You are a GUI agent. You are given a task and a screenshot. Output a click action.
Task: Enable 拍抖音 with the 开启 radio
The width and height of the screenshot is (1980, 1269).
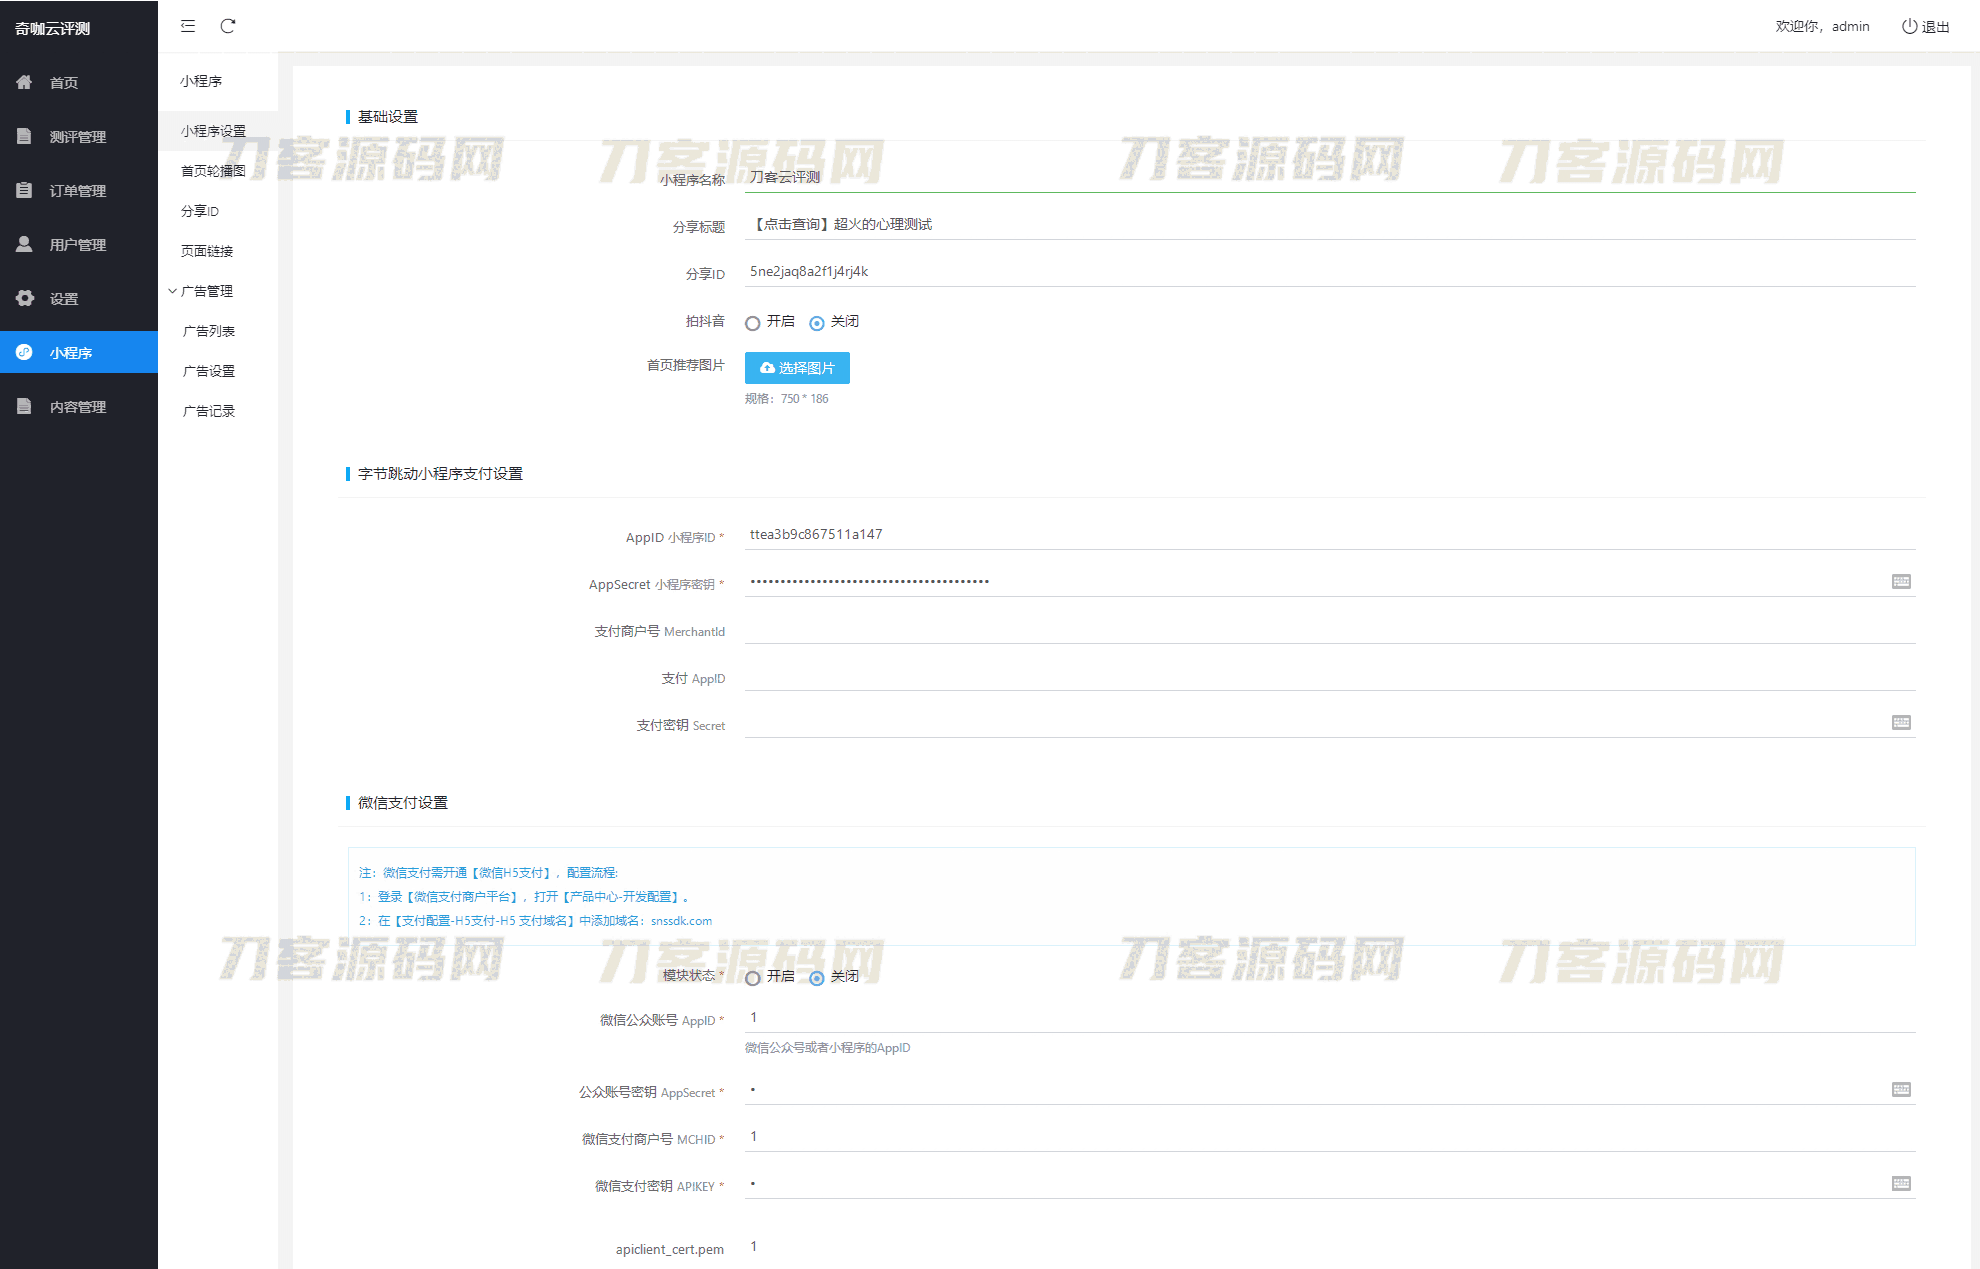tap(753, 323)
